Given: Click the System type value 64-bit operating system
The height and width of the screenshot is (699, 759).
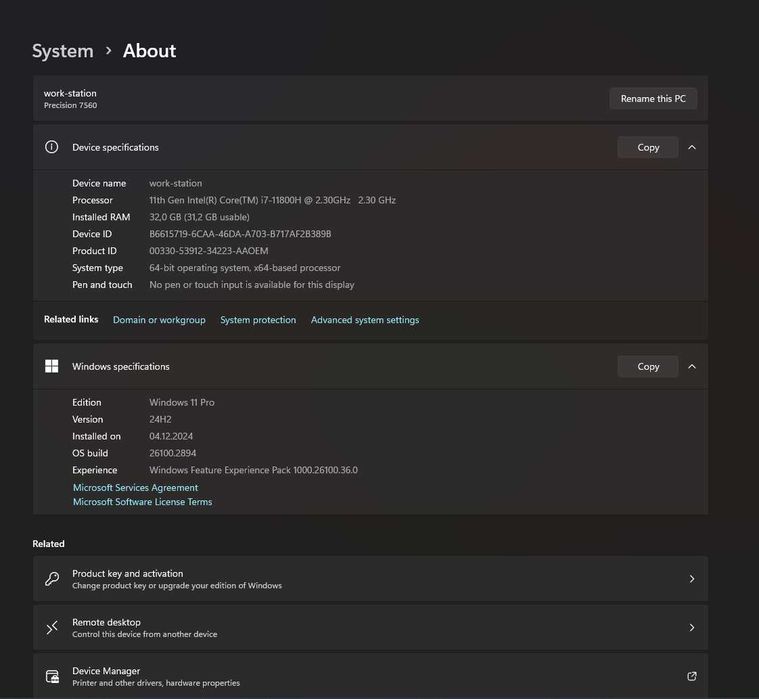Looking at the screenshot, I should click(244, 268).
